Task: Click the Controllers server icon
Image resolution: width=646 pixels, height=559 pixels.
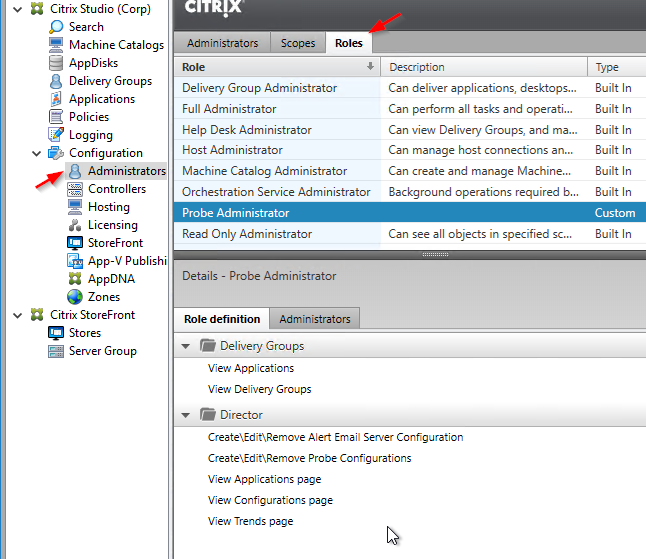Action: tap(75, 189)
